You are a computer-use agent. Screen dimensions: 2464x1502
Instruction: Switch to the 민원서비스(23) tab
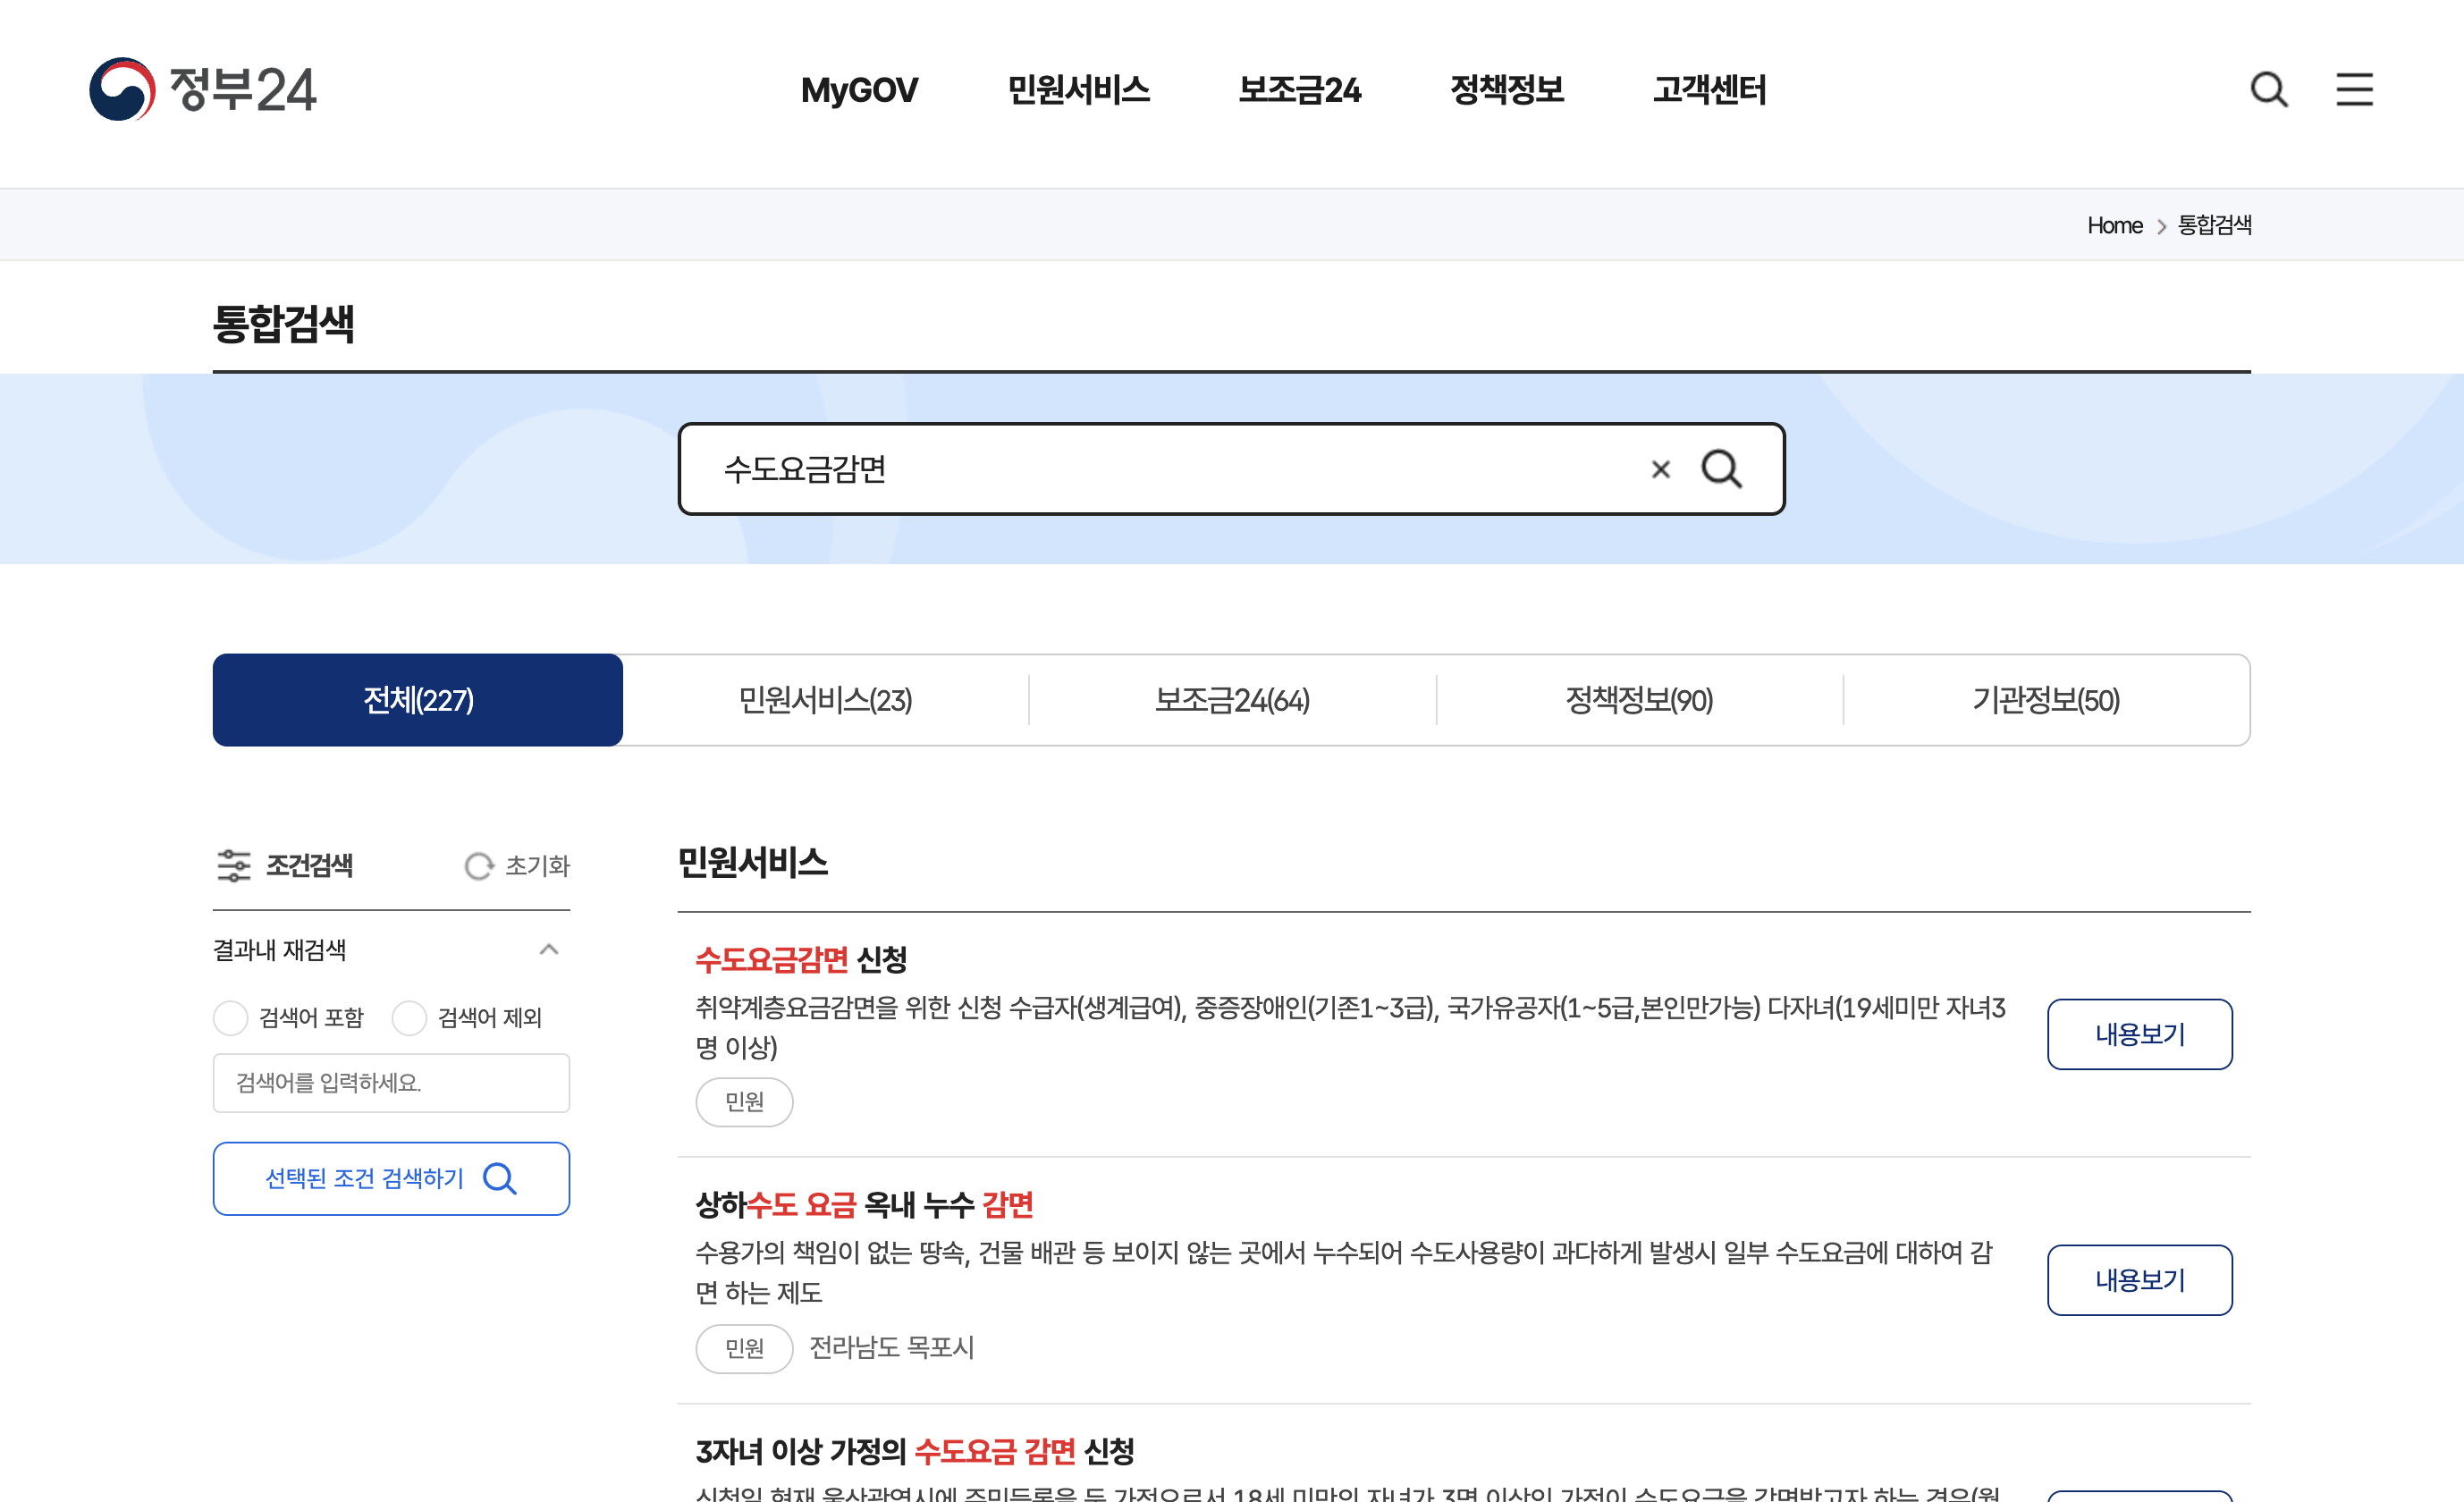(825, 700)
